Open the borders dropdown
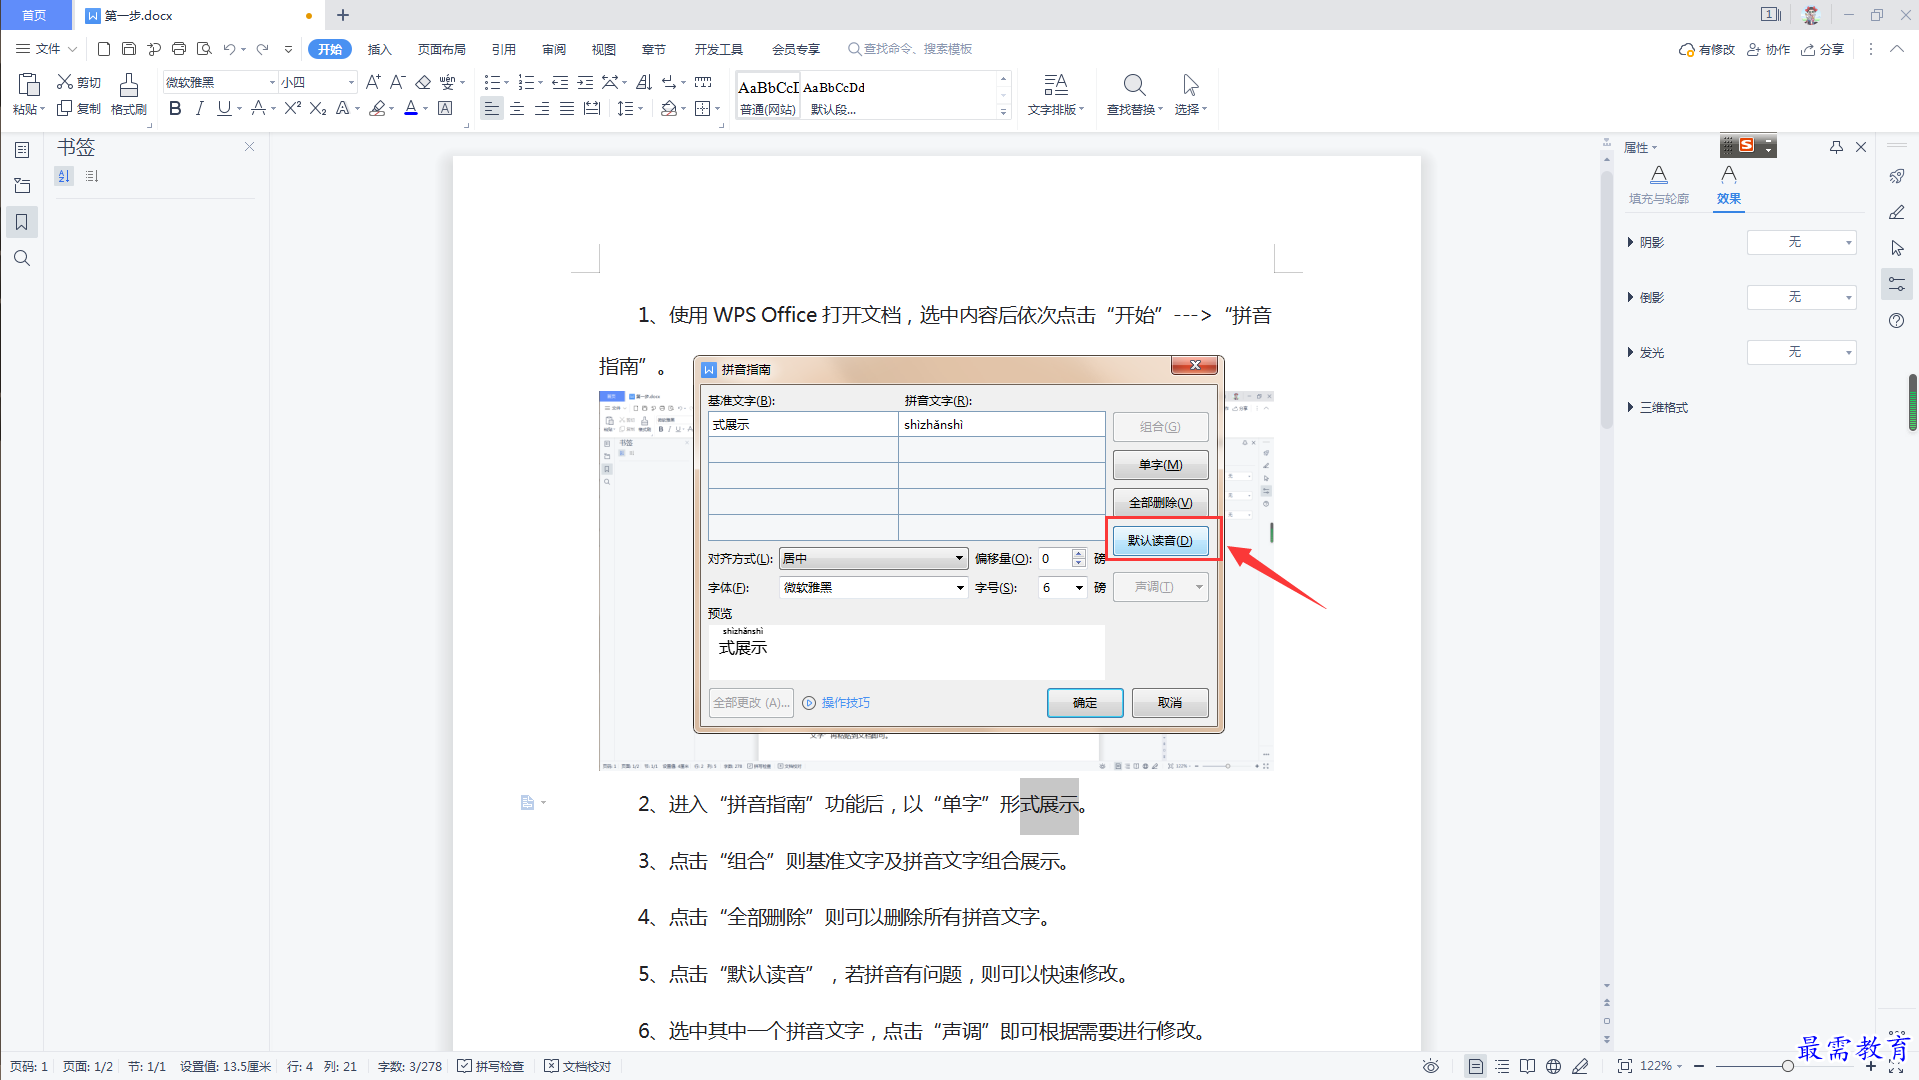1919x1080 pixels. click(x=719, y=108)
